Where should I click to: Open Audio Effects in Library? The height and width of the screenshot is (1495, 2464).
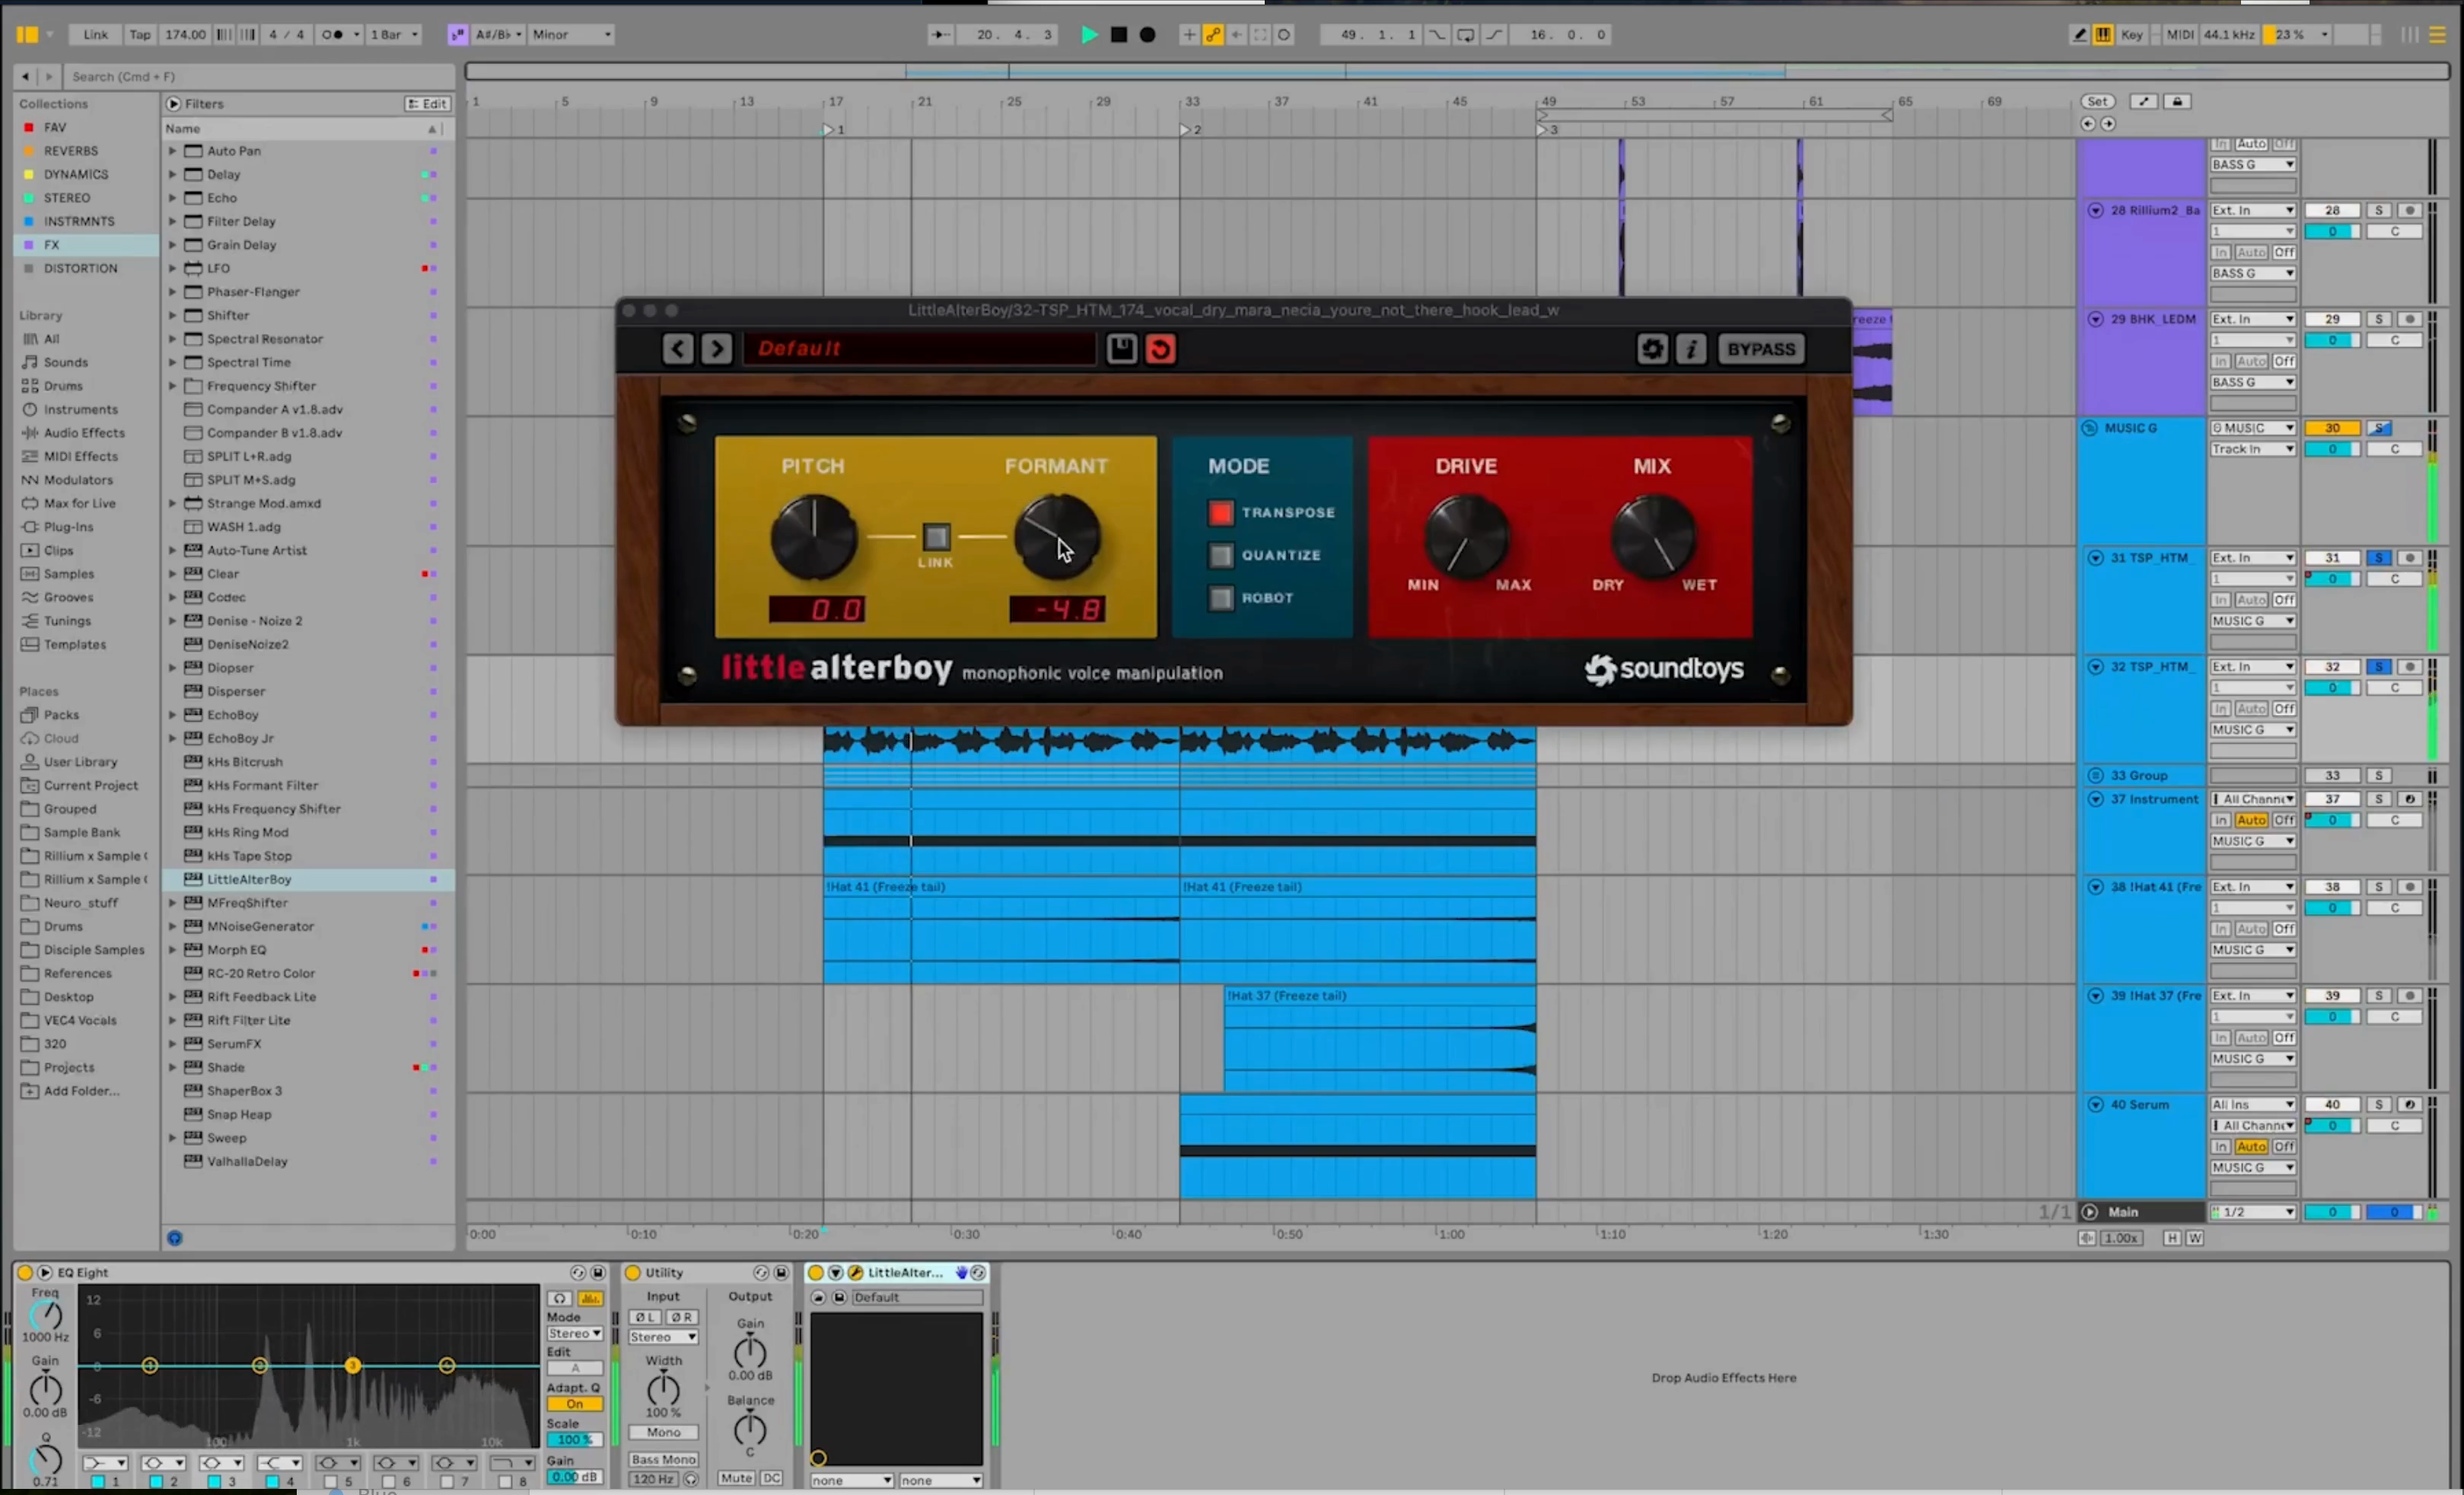pos(84,433)
